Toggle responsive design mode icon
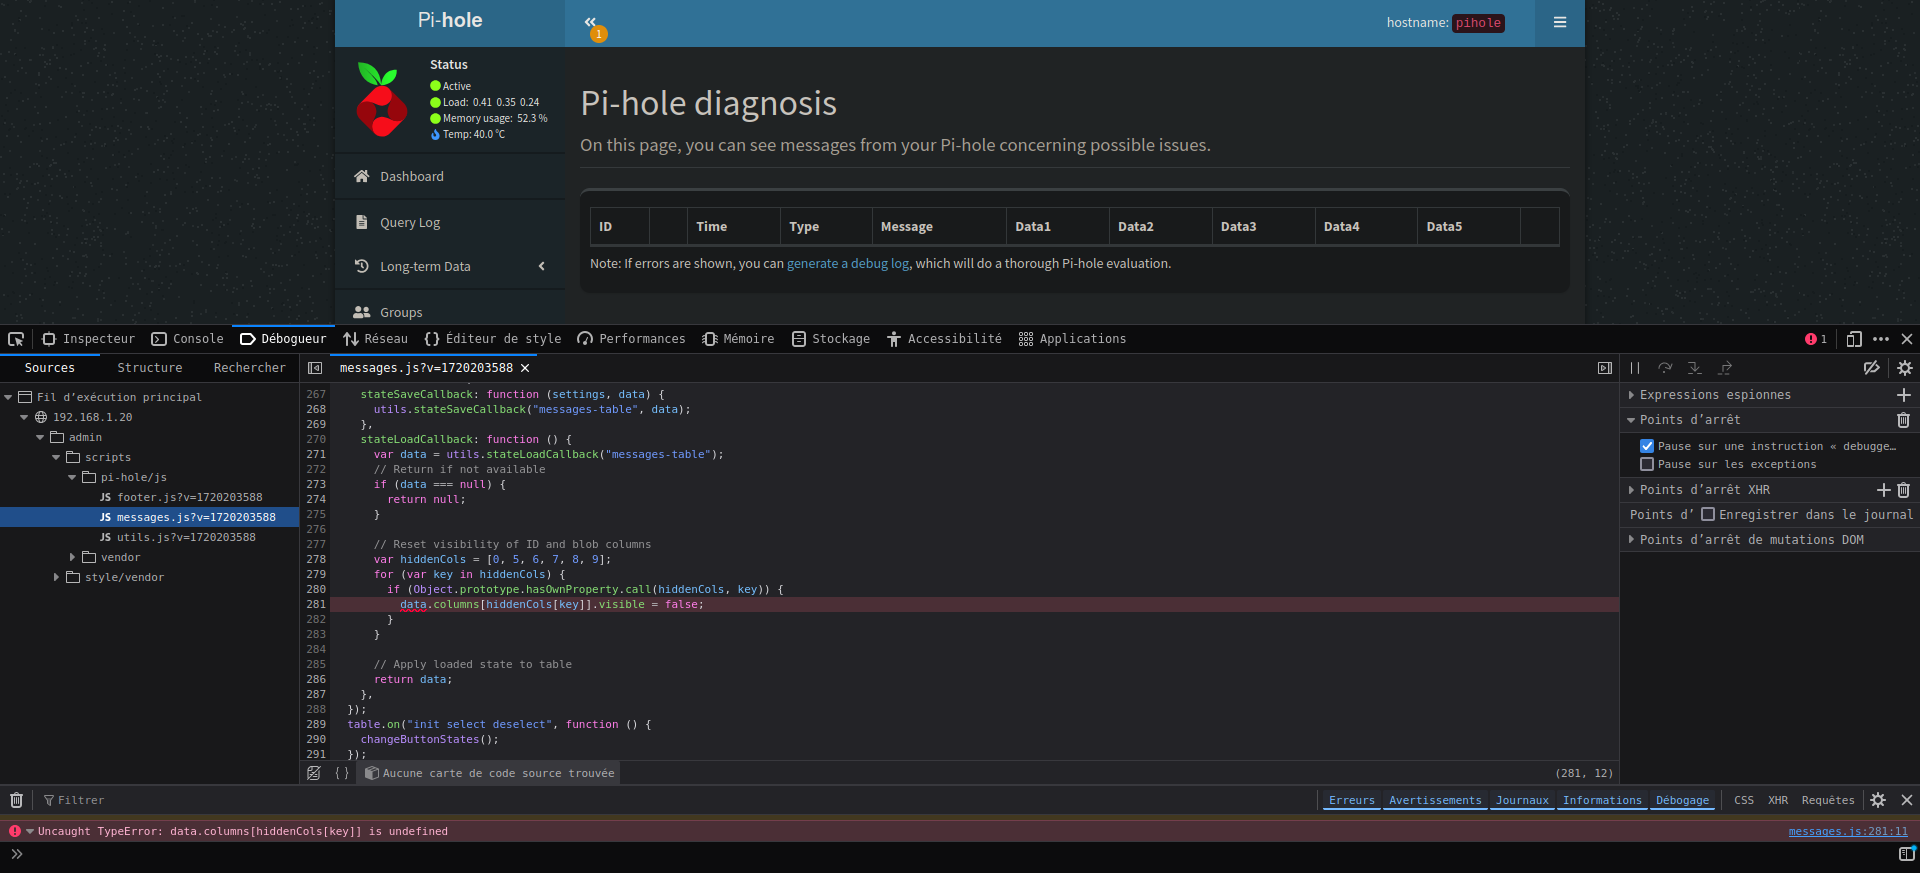Viewport: 1920px width, 873px height. pos(1853,339)
